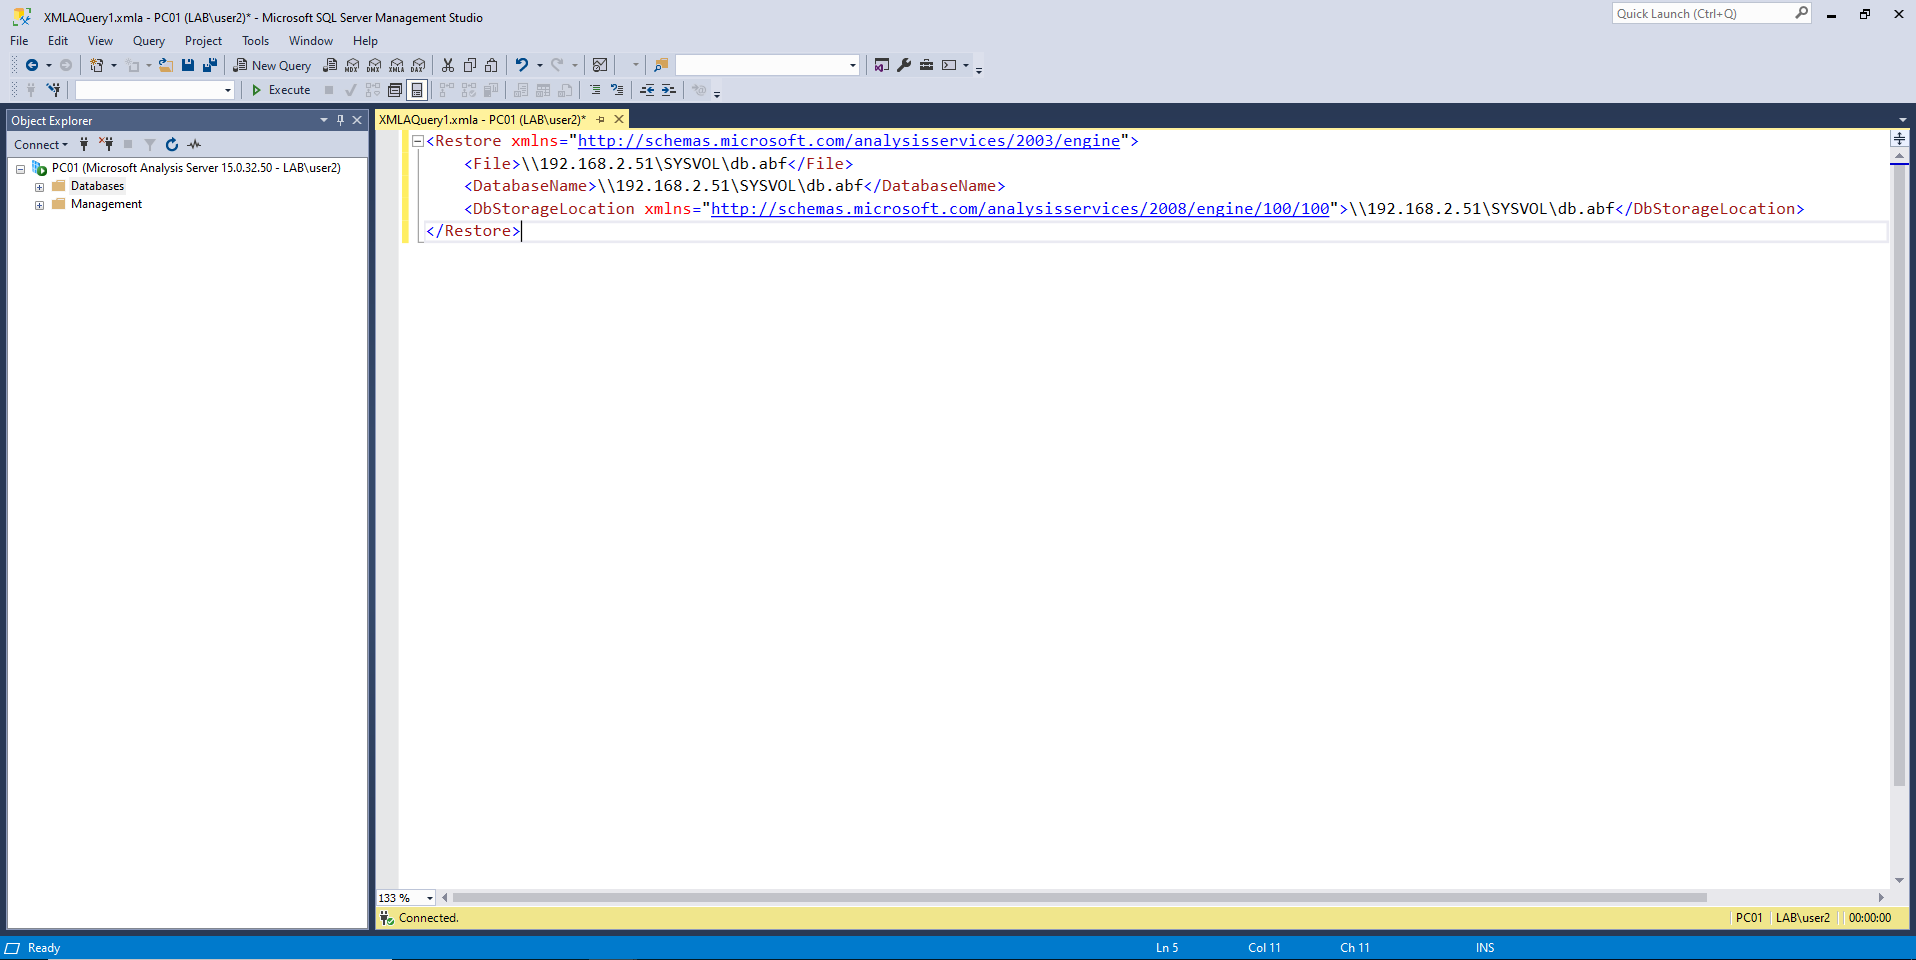Viewport: 1916px width, 960px height.
Task: Click the Cut scissors icon
Action: coord(448,65)
